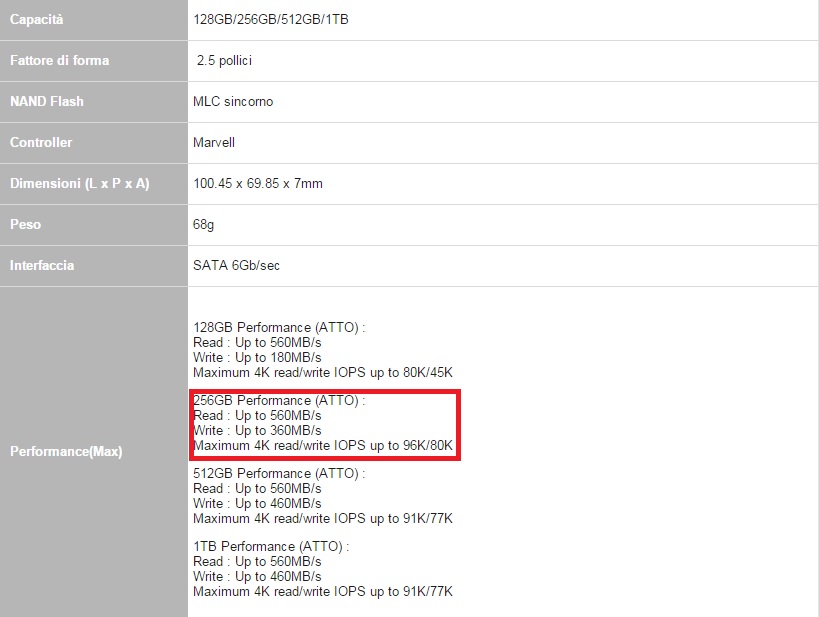Click the NAND Flash row label
This screenshot has width=819, height=617.
coord(46,101)
